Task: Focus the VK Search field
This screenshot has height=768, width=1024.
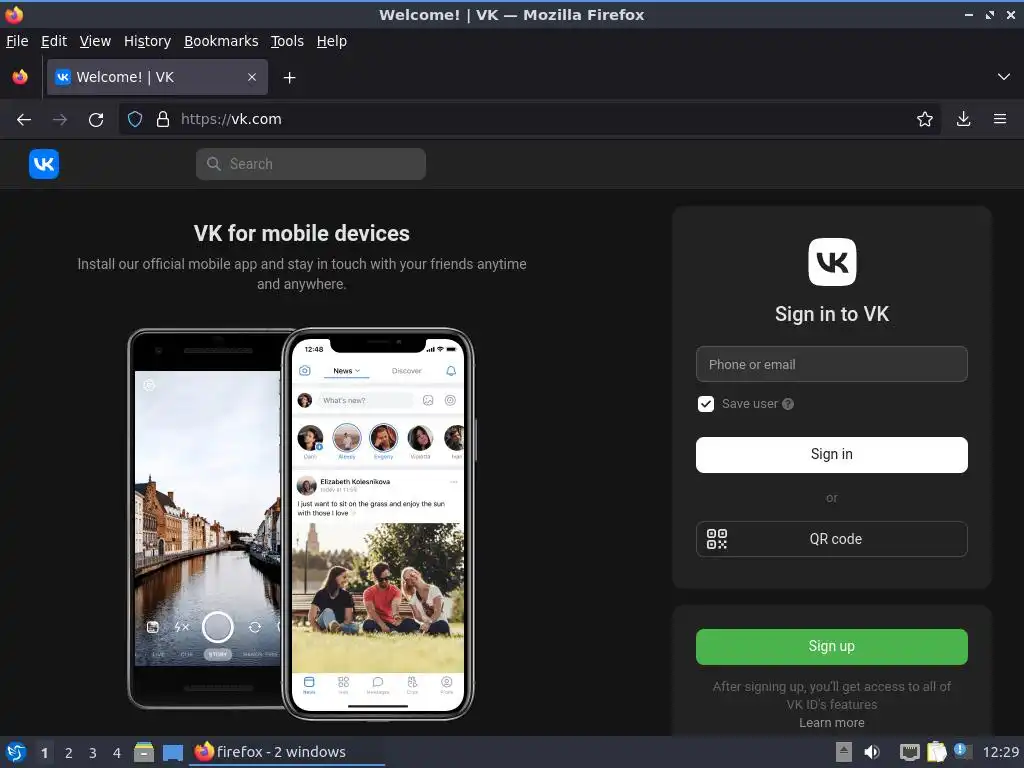Action: click(x=311, y=164)
